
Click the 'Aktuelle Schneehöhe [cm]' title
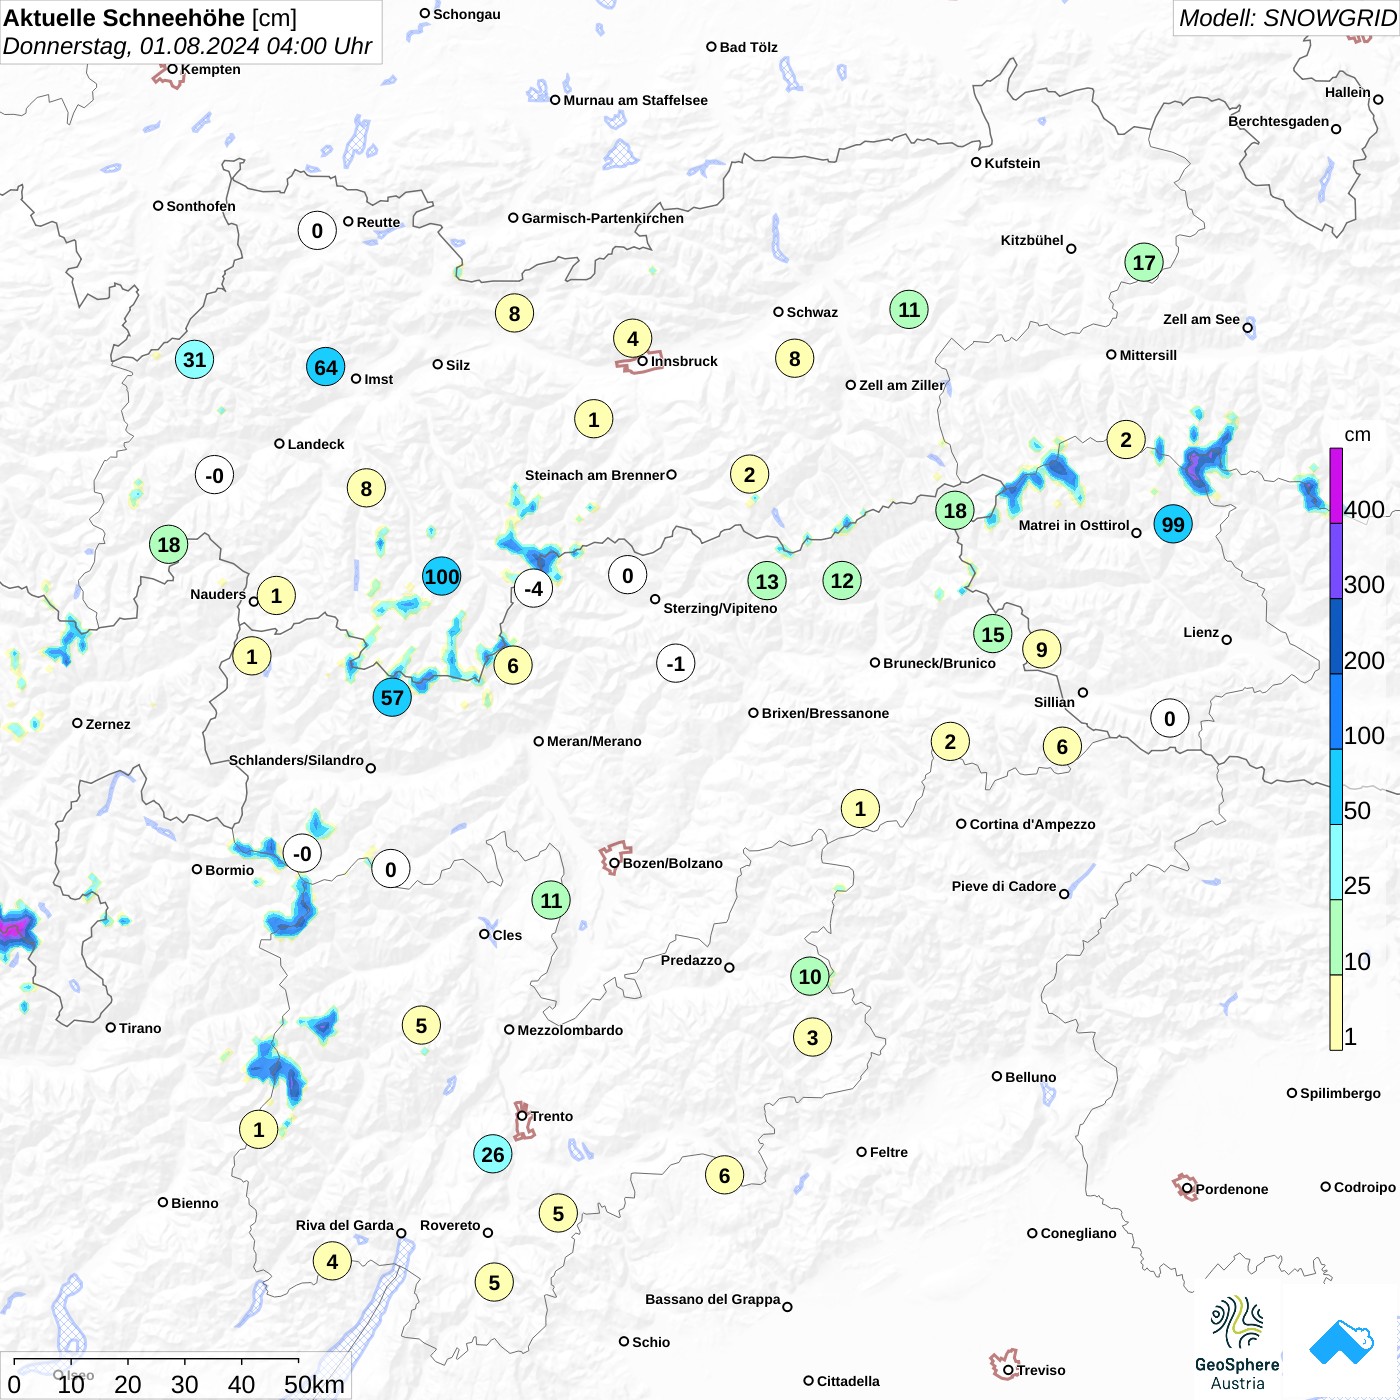(150, 18)
